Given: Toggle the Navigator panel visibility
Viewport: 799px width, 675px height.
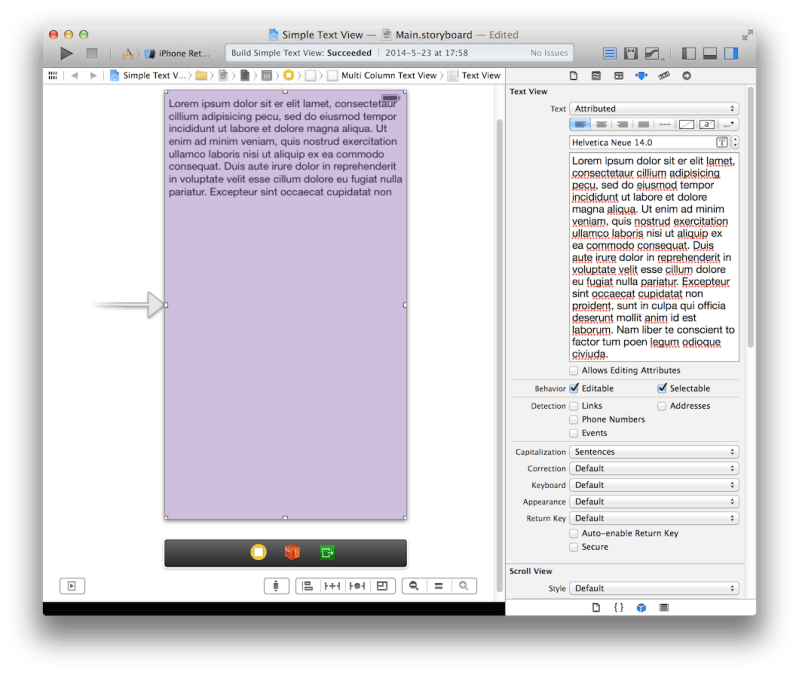Looking at the screenshot, I should (688, 53).
